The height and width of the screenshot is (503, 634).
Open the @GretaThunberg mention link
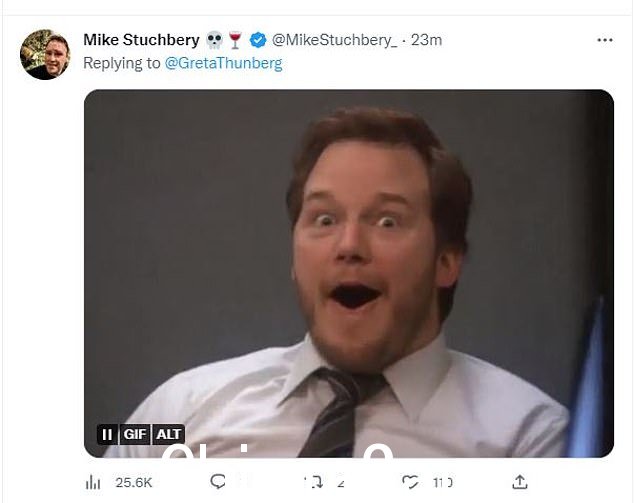[223, 63]
